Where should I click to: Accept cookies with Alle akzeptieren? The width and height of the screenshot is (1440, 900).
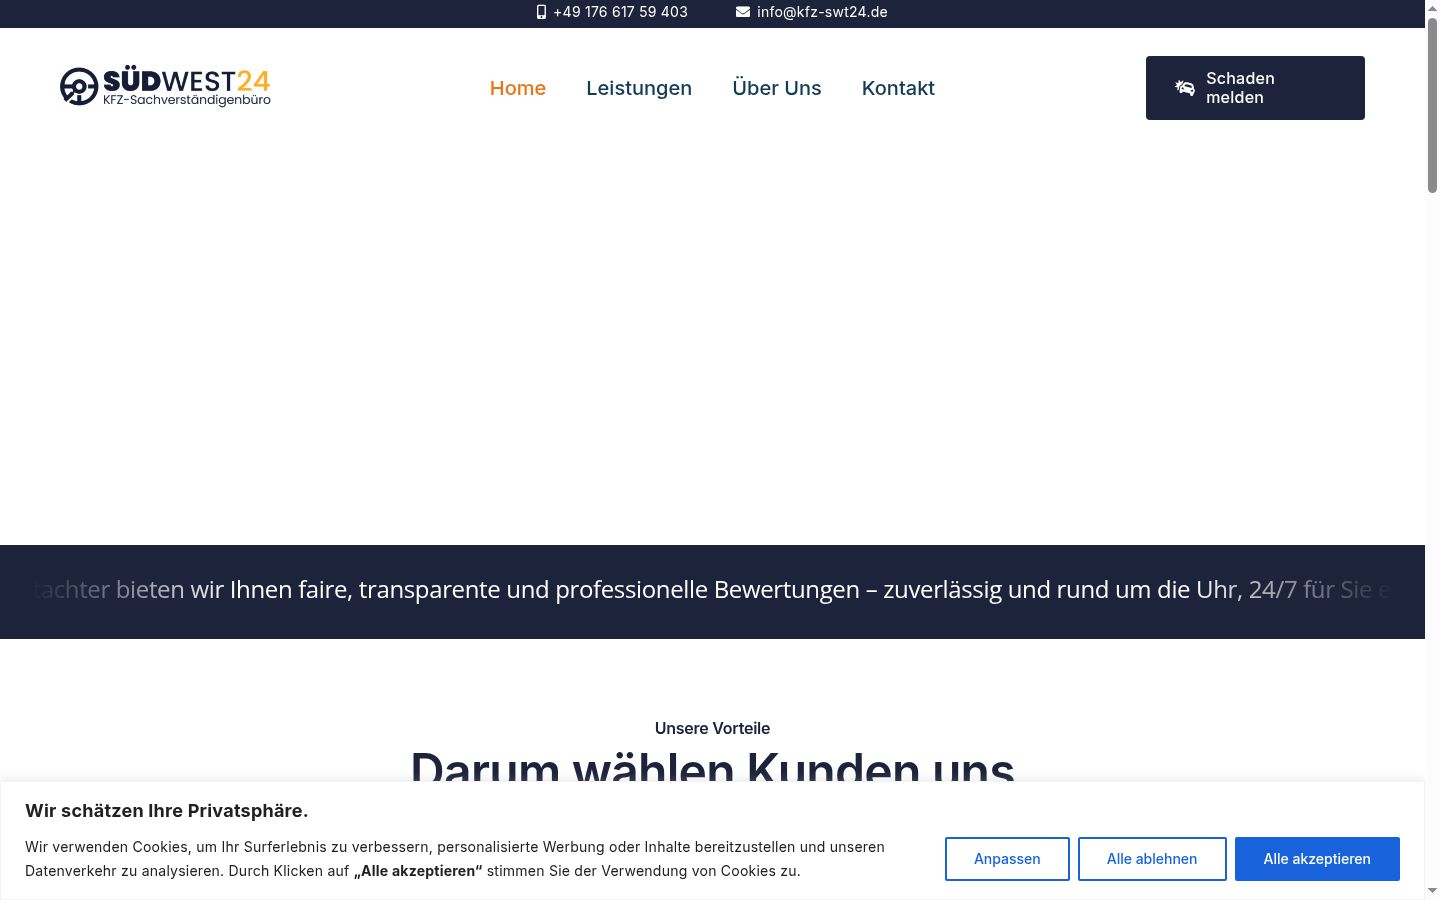click(1317, 859)
